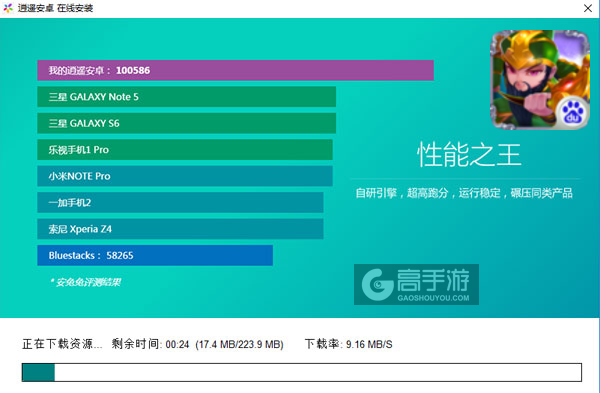Screen dimensions: 600x393
Task: Select the 小米NOTE Pro bar
Action: pos(185,176)
